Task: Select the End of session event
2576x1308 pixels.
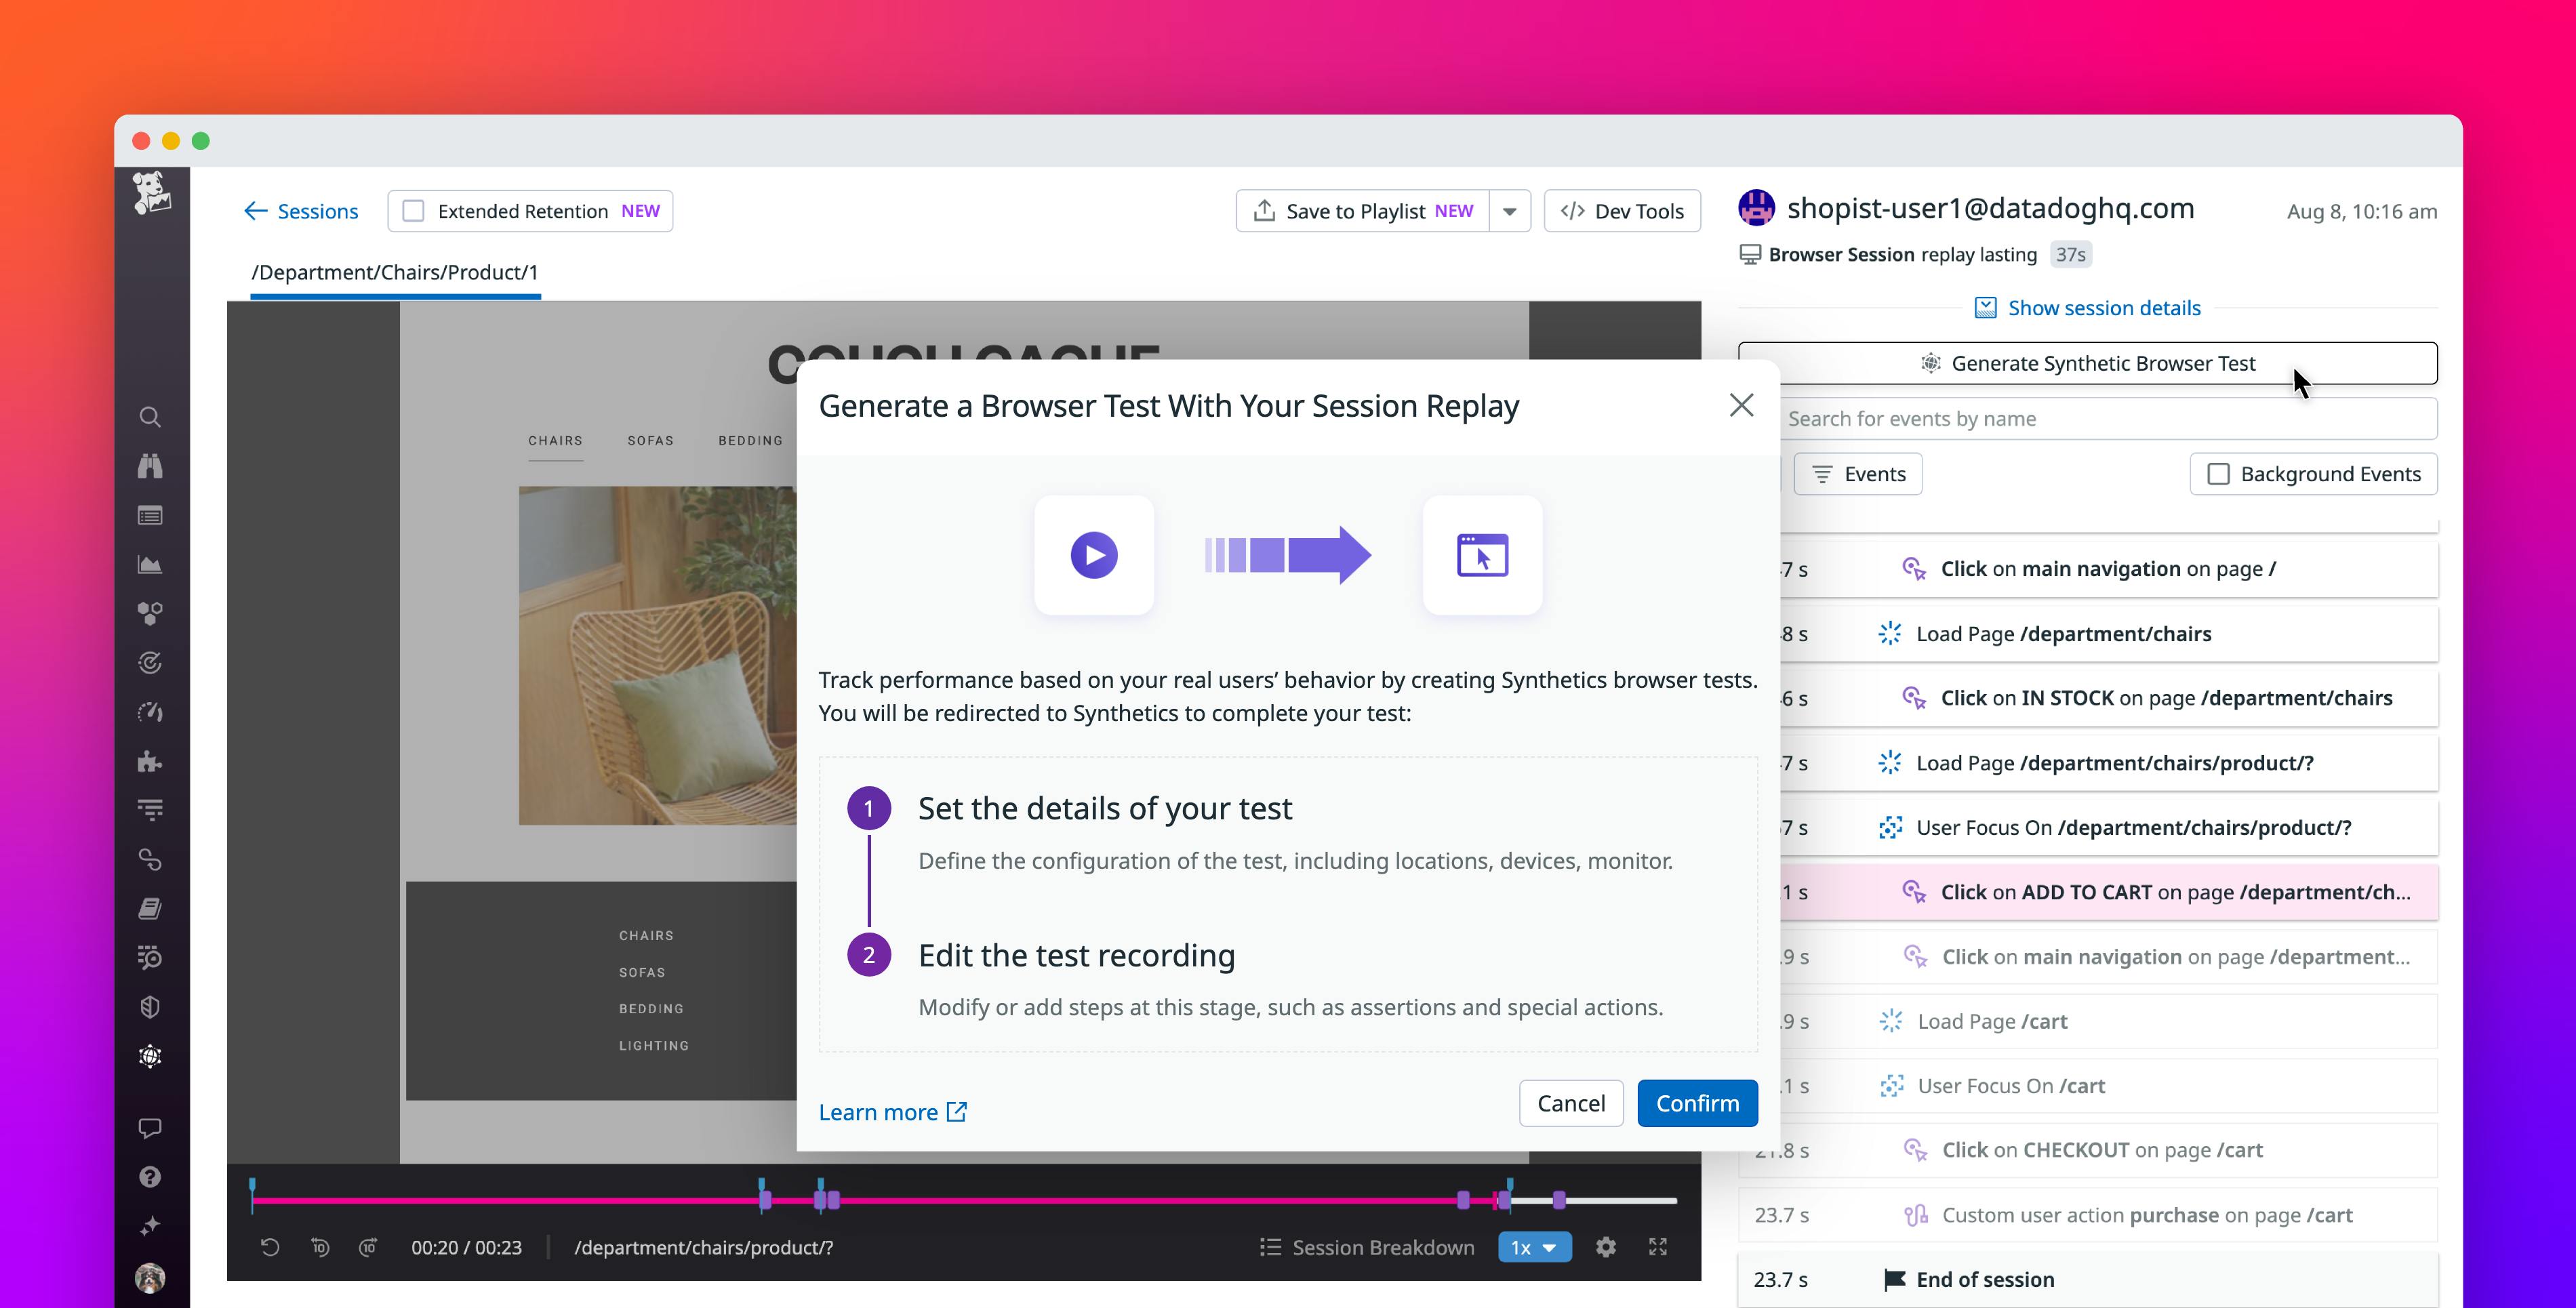Action: click(2088, 1279)
